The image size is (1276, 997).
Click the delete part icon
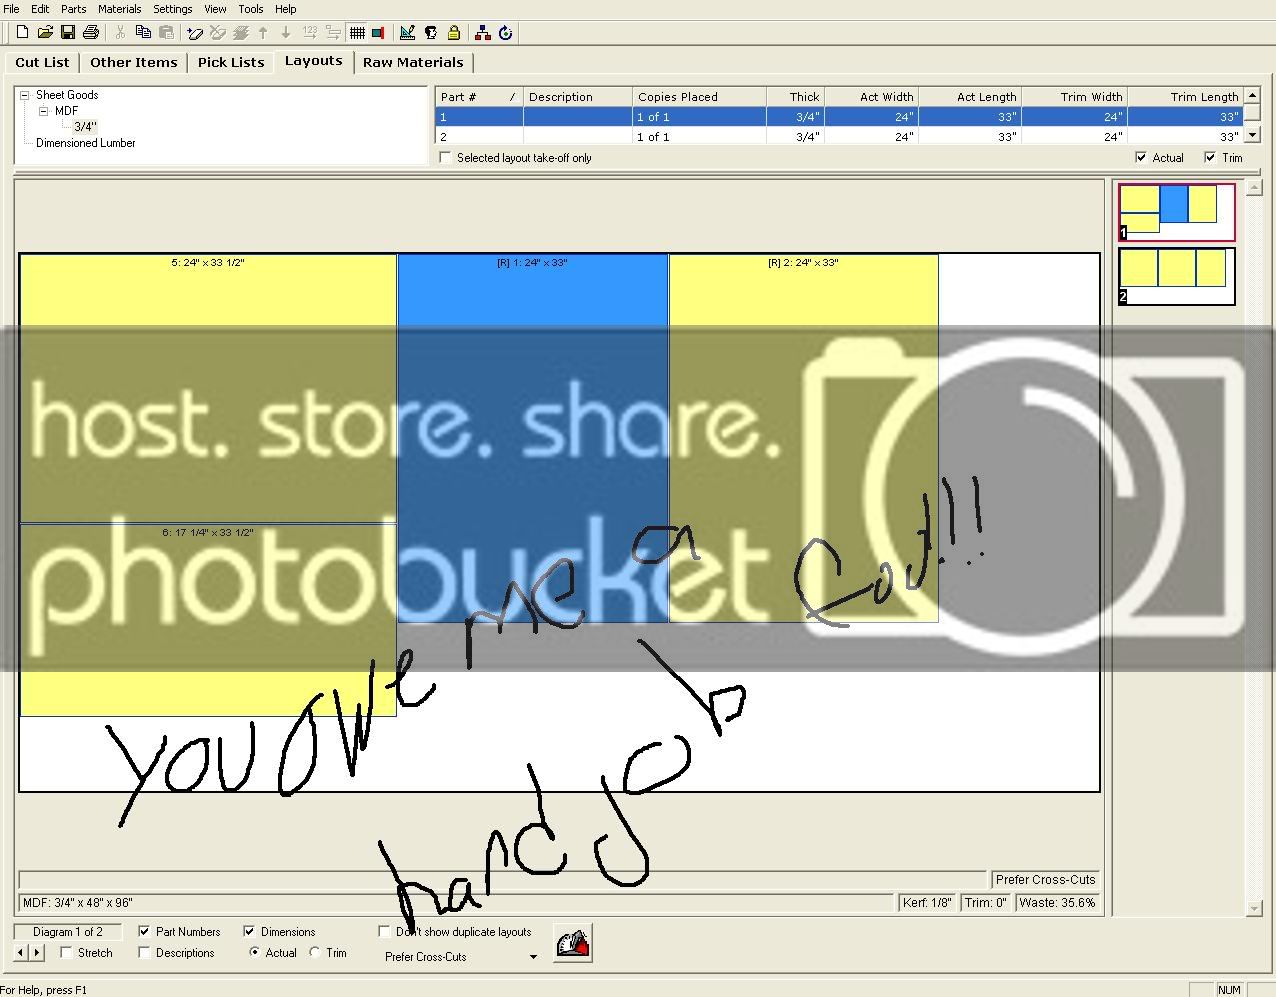point(217,33)
